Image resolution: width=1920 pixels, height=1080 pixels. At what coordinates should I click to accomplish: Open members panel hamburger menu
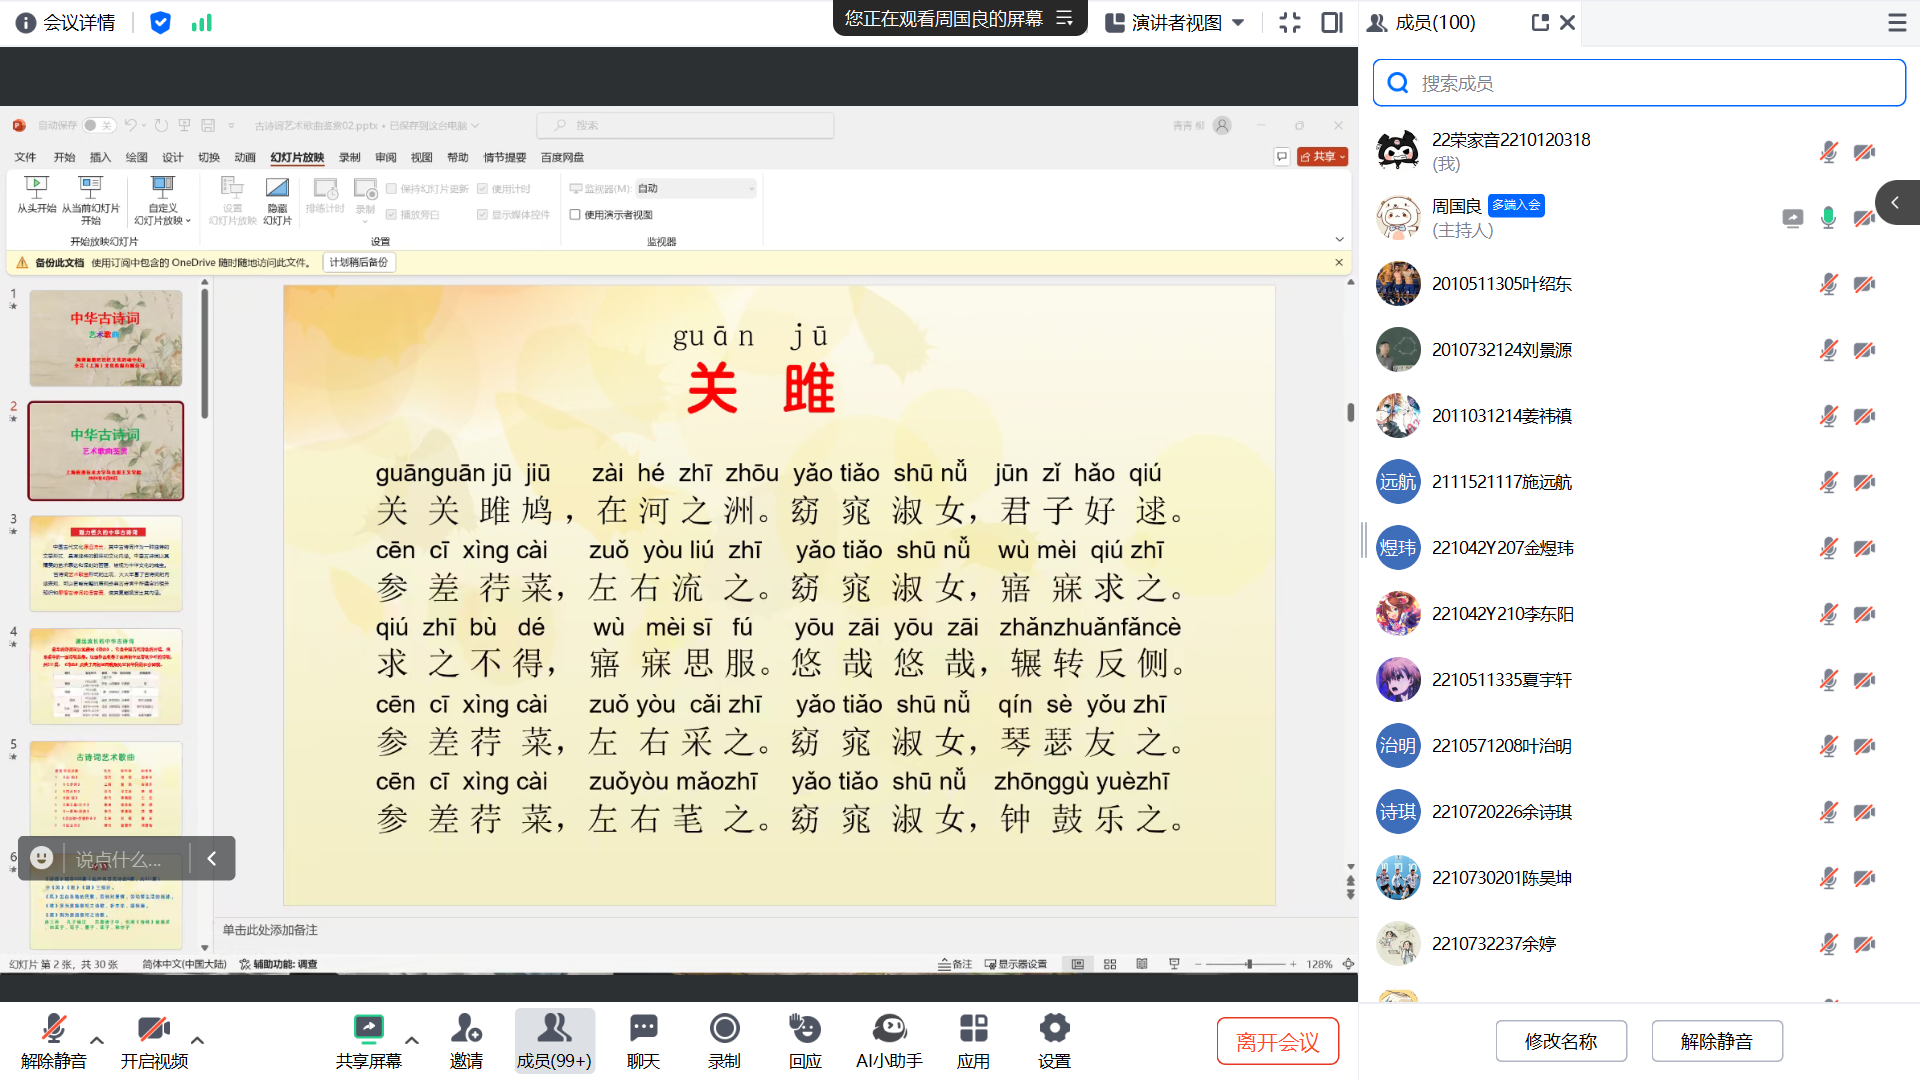pyautogui.click(x=1897, y=22)
